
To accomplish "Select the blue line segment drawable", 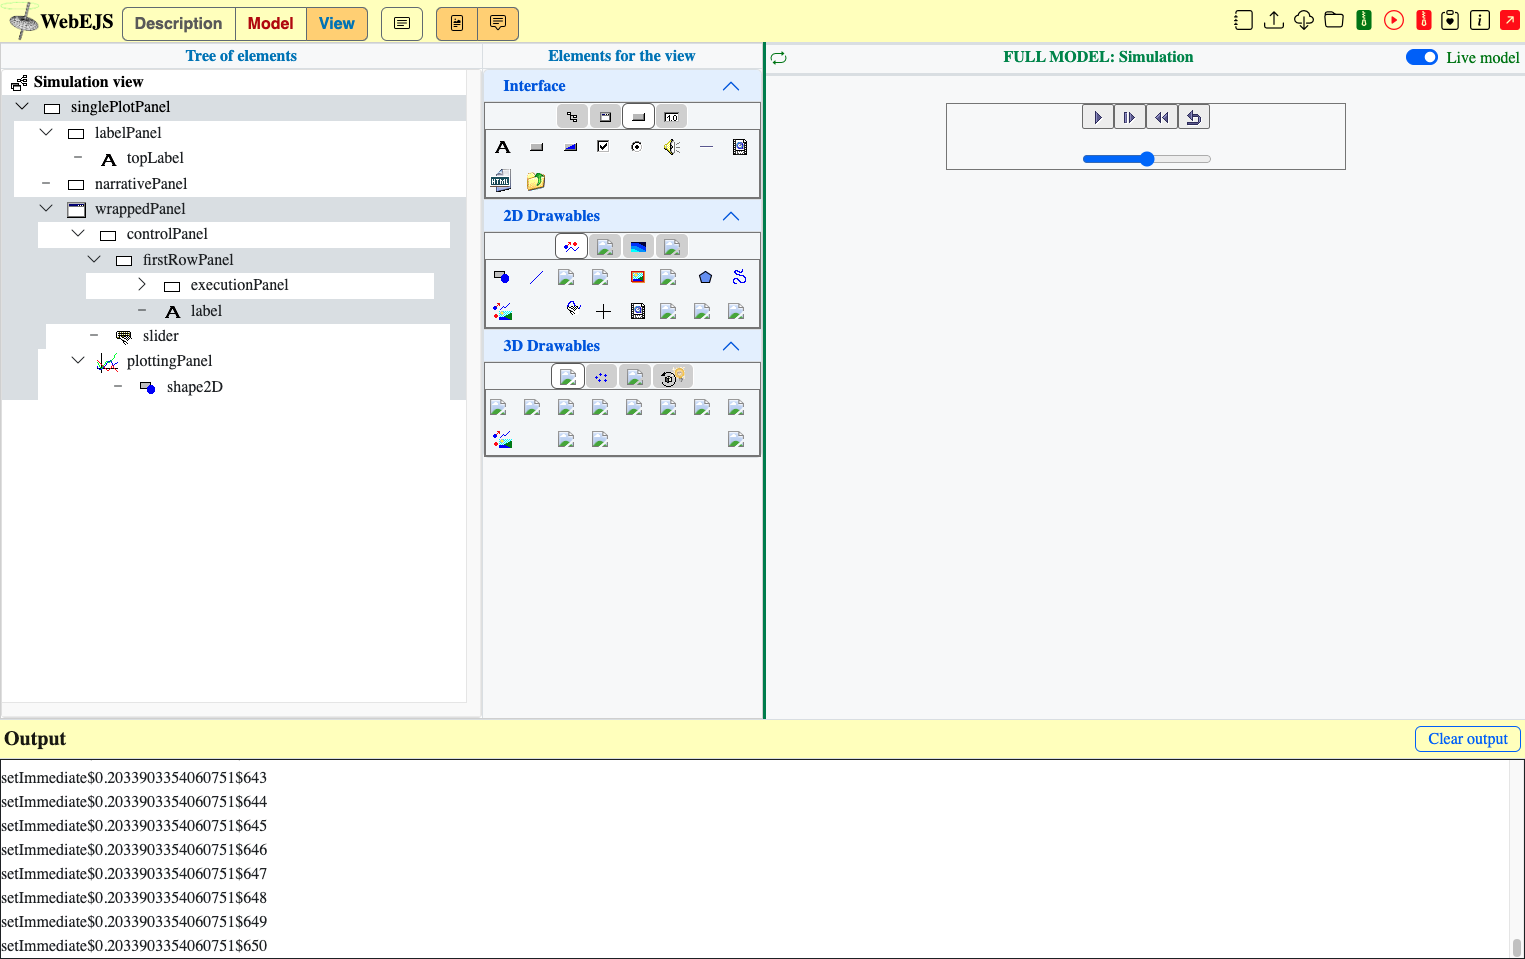I will (x=537, y=277).
